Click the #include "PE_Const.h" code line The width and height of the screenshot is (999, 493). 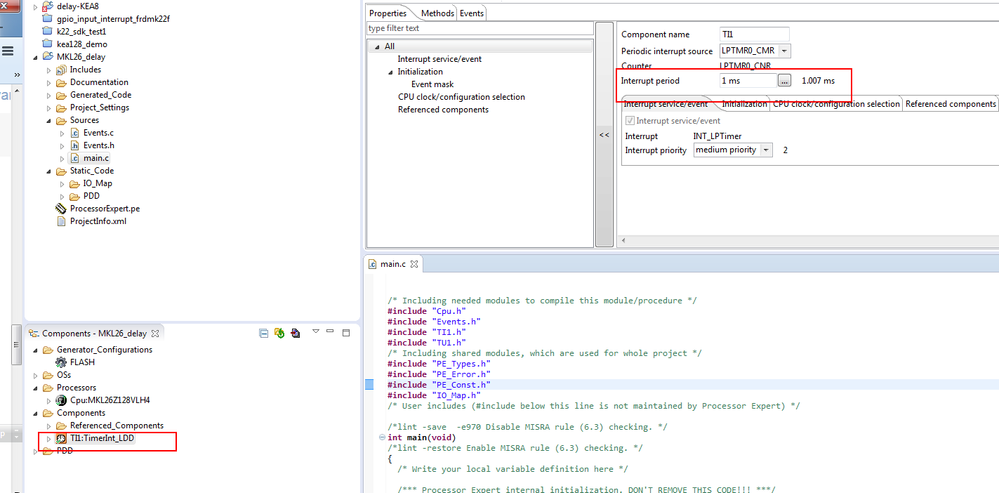[438, 385]
